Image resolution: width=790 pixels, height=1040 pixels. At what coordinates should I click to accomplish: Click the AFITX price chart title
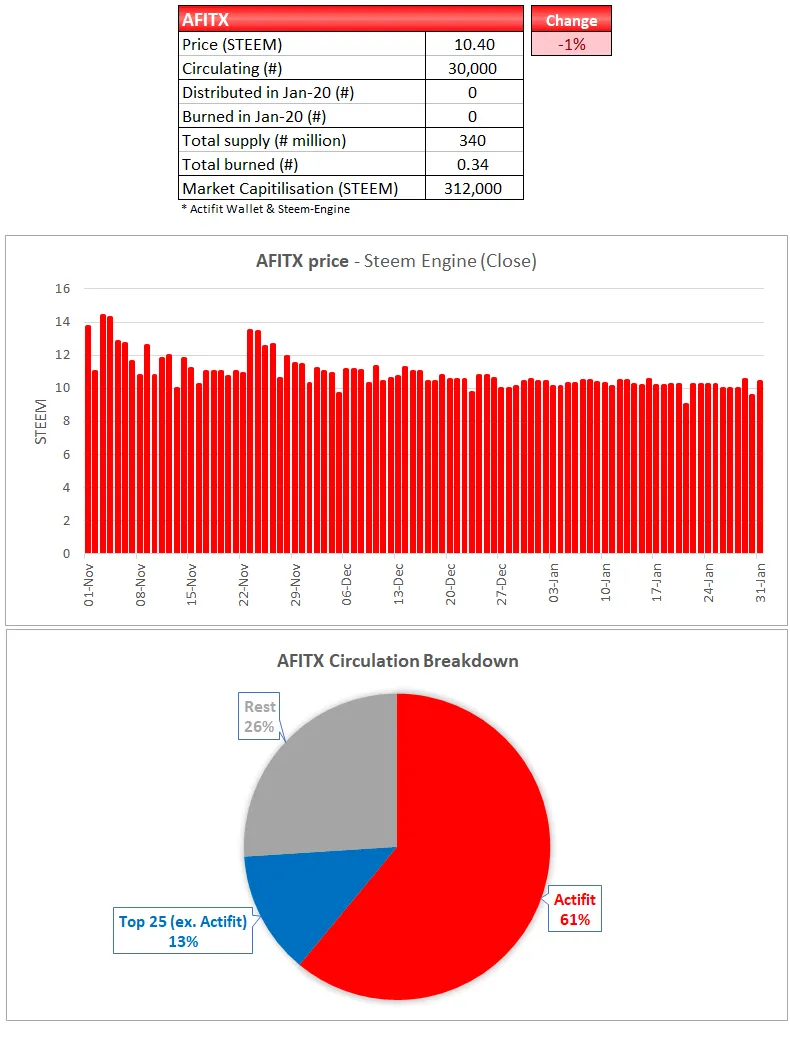click(x=396, y=261)
